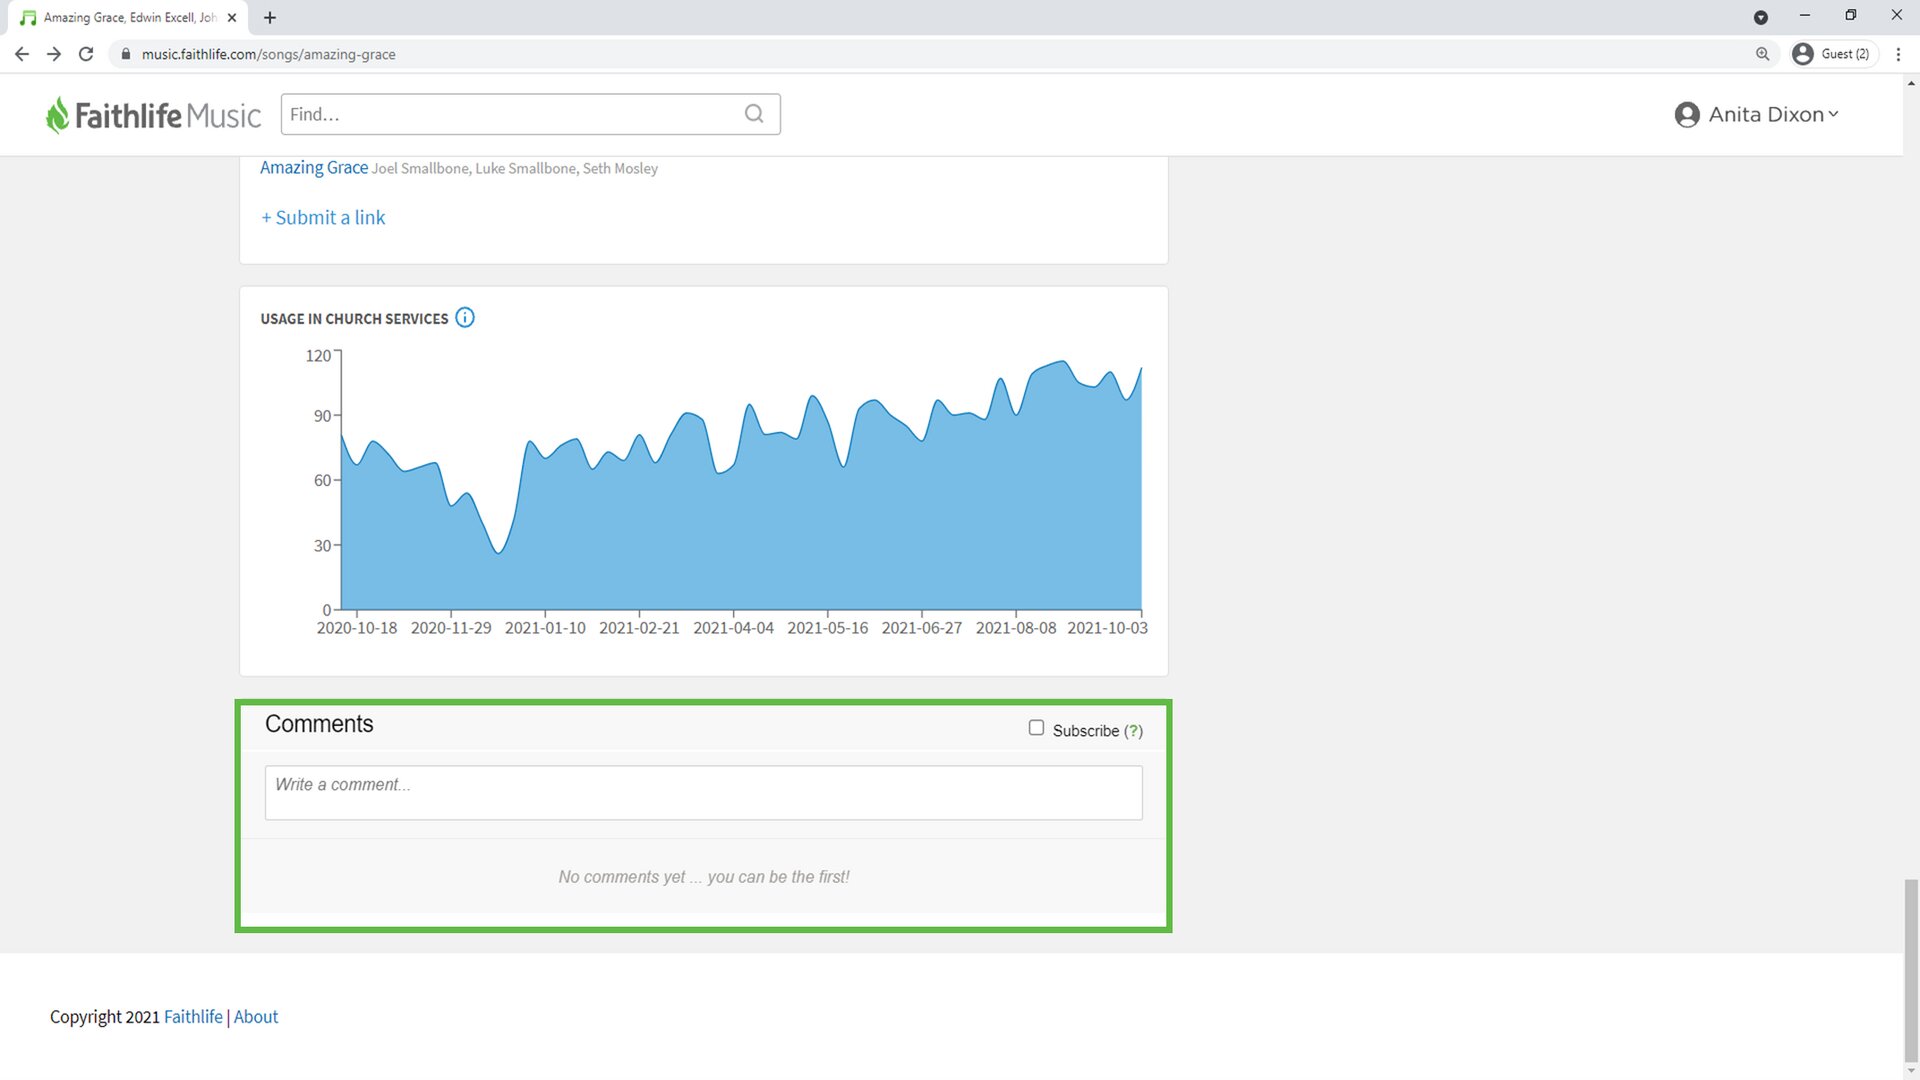
Task: Click the Copyright 2021 footer text
Action: (x=105, y=1017)
